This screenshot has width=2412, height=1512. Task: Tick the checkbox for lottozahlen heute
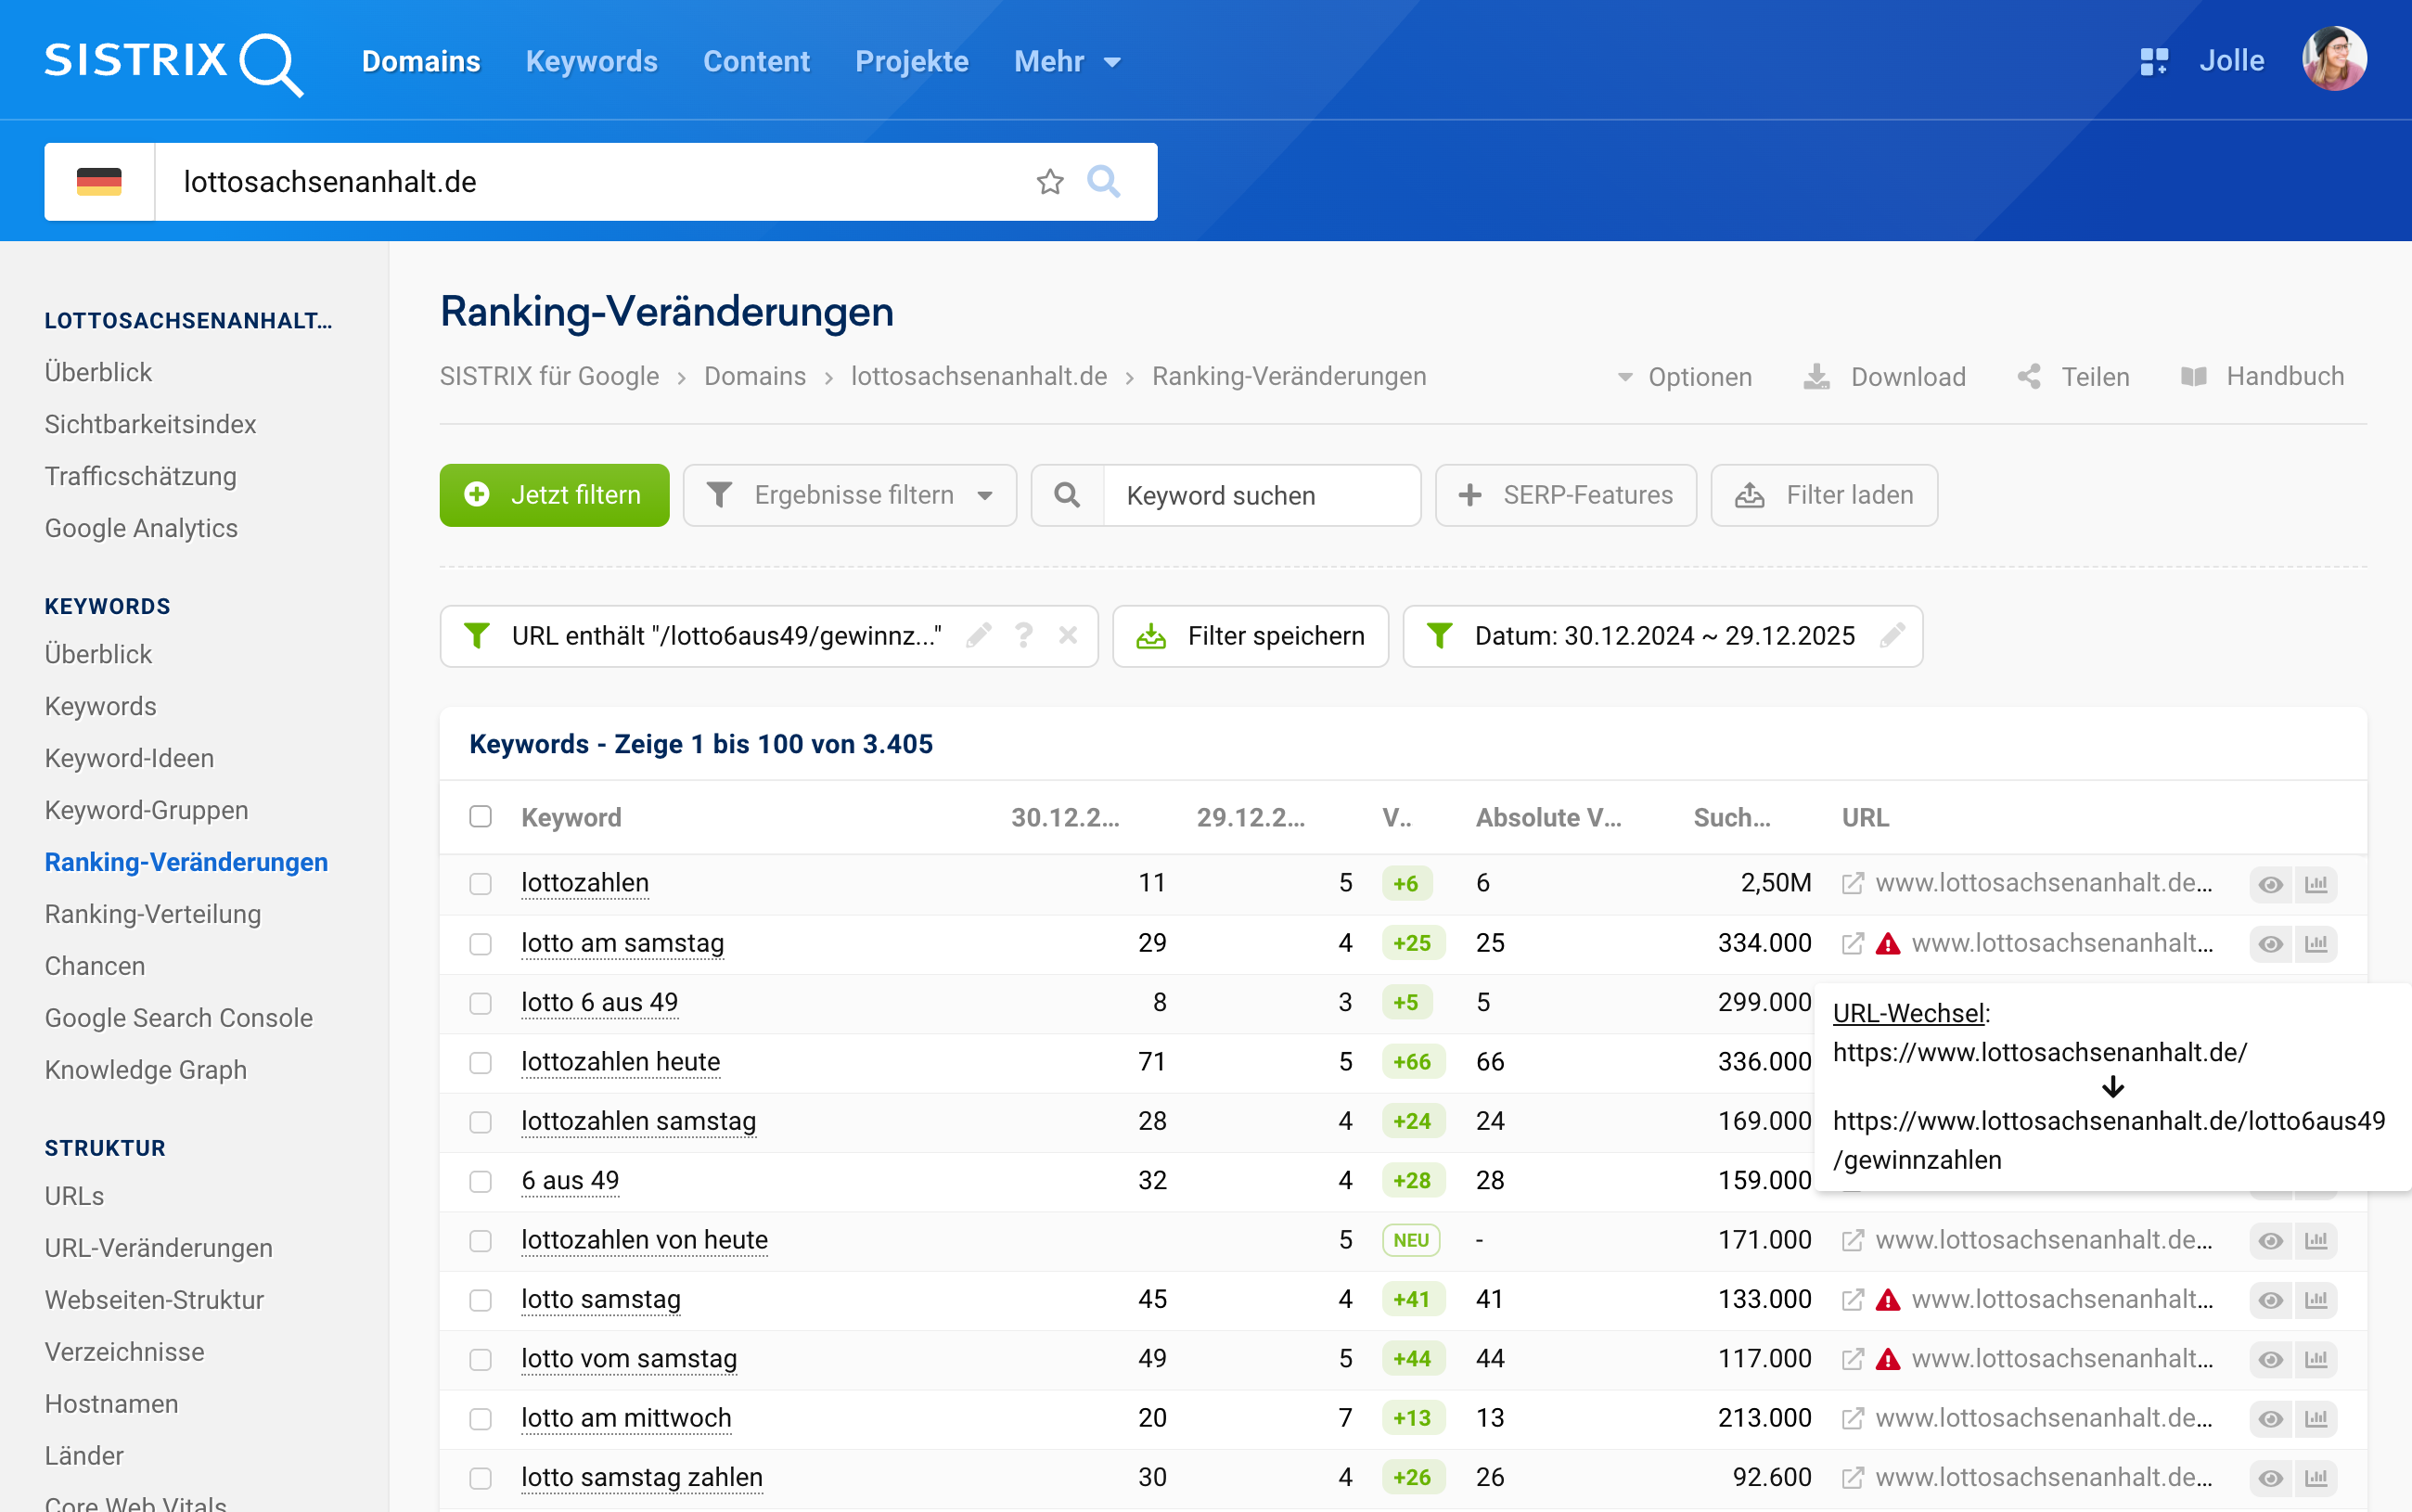[481, 1063]
